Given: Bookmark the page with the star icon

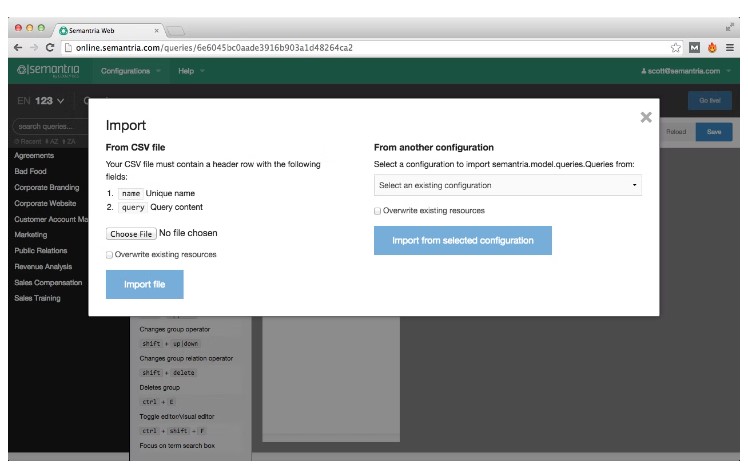Looking at the screenshot, I should pyautogui.click(x=675, y=48).
